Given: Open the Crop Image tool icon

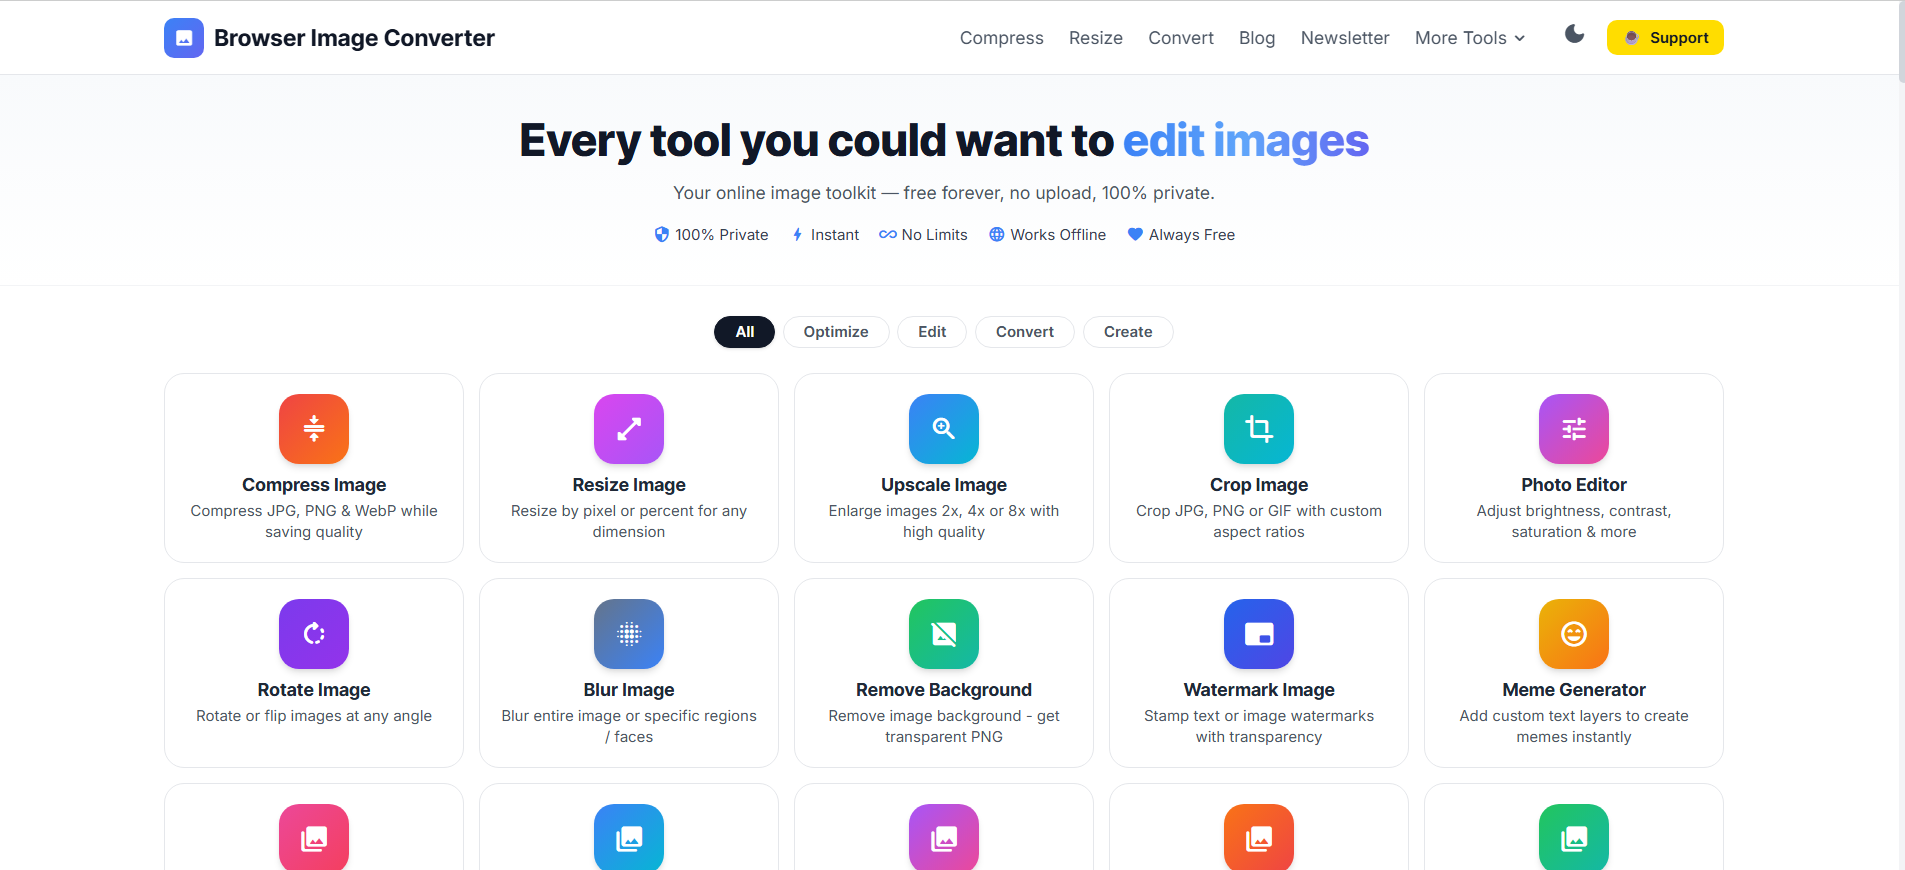Looking at the screenshot, I should click(x=1259, y=429).
